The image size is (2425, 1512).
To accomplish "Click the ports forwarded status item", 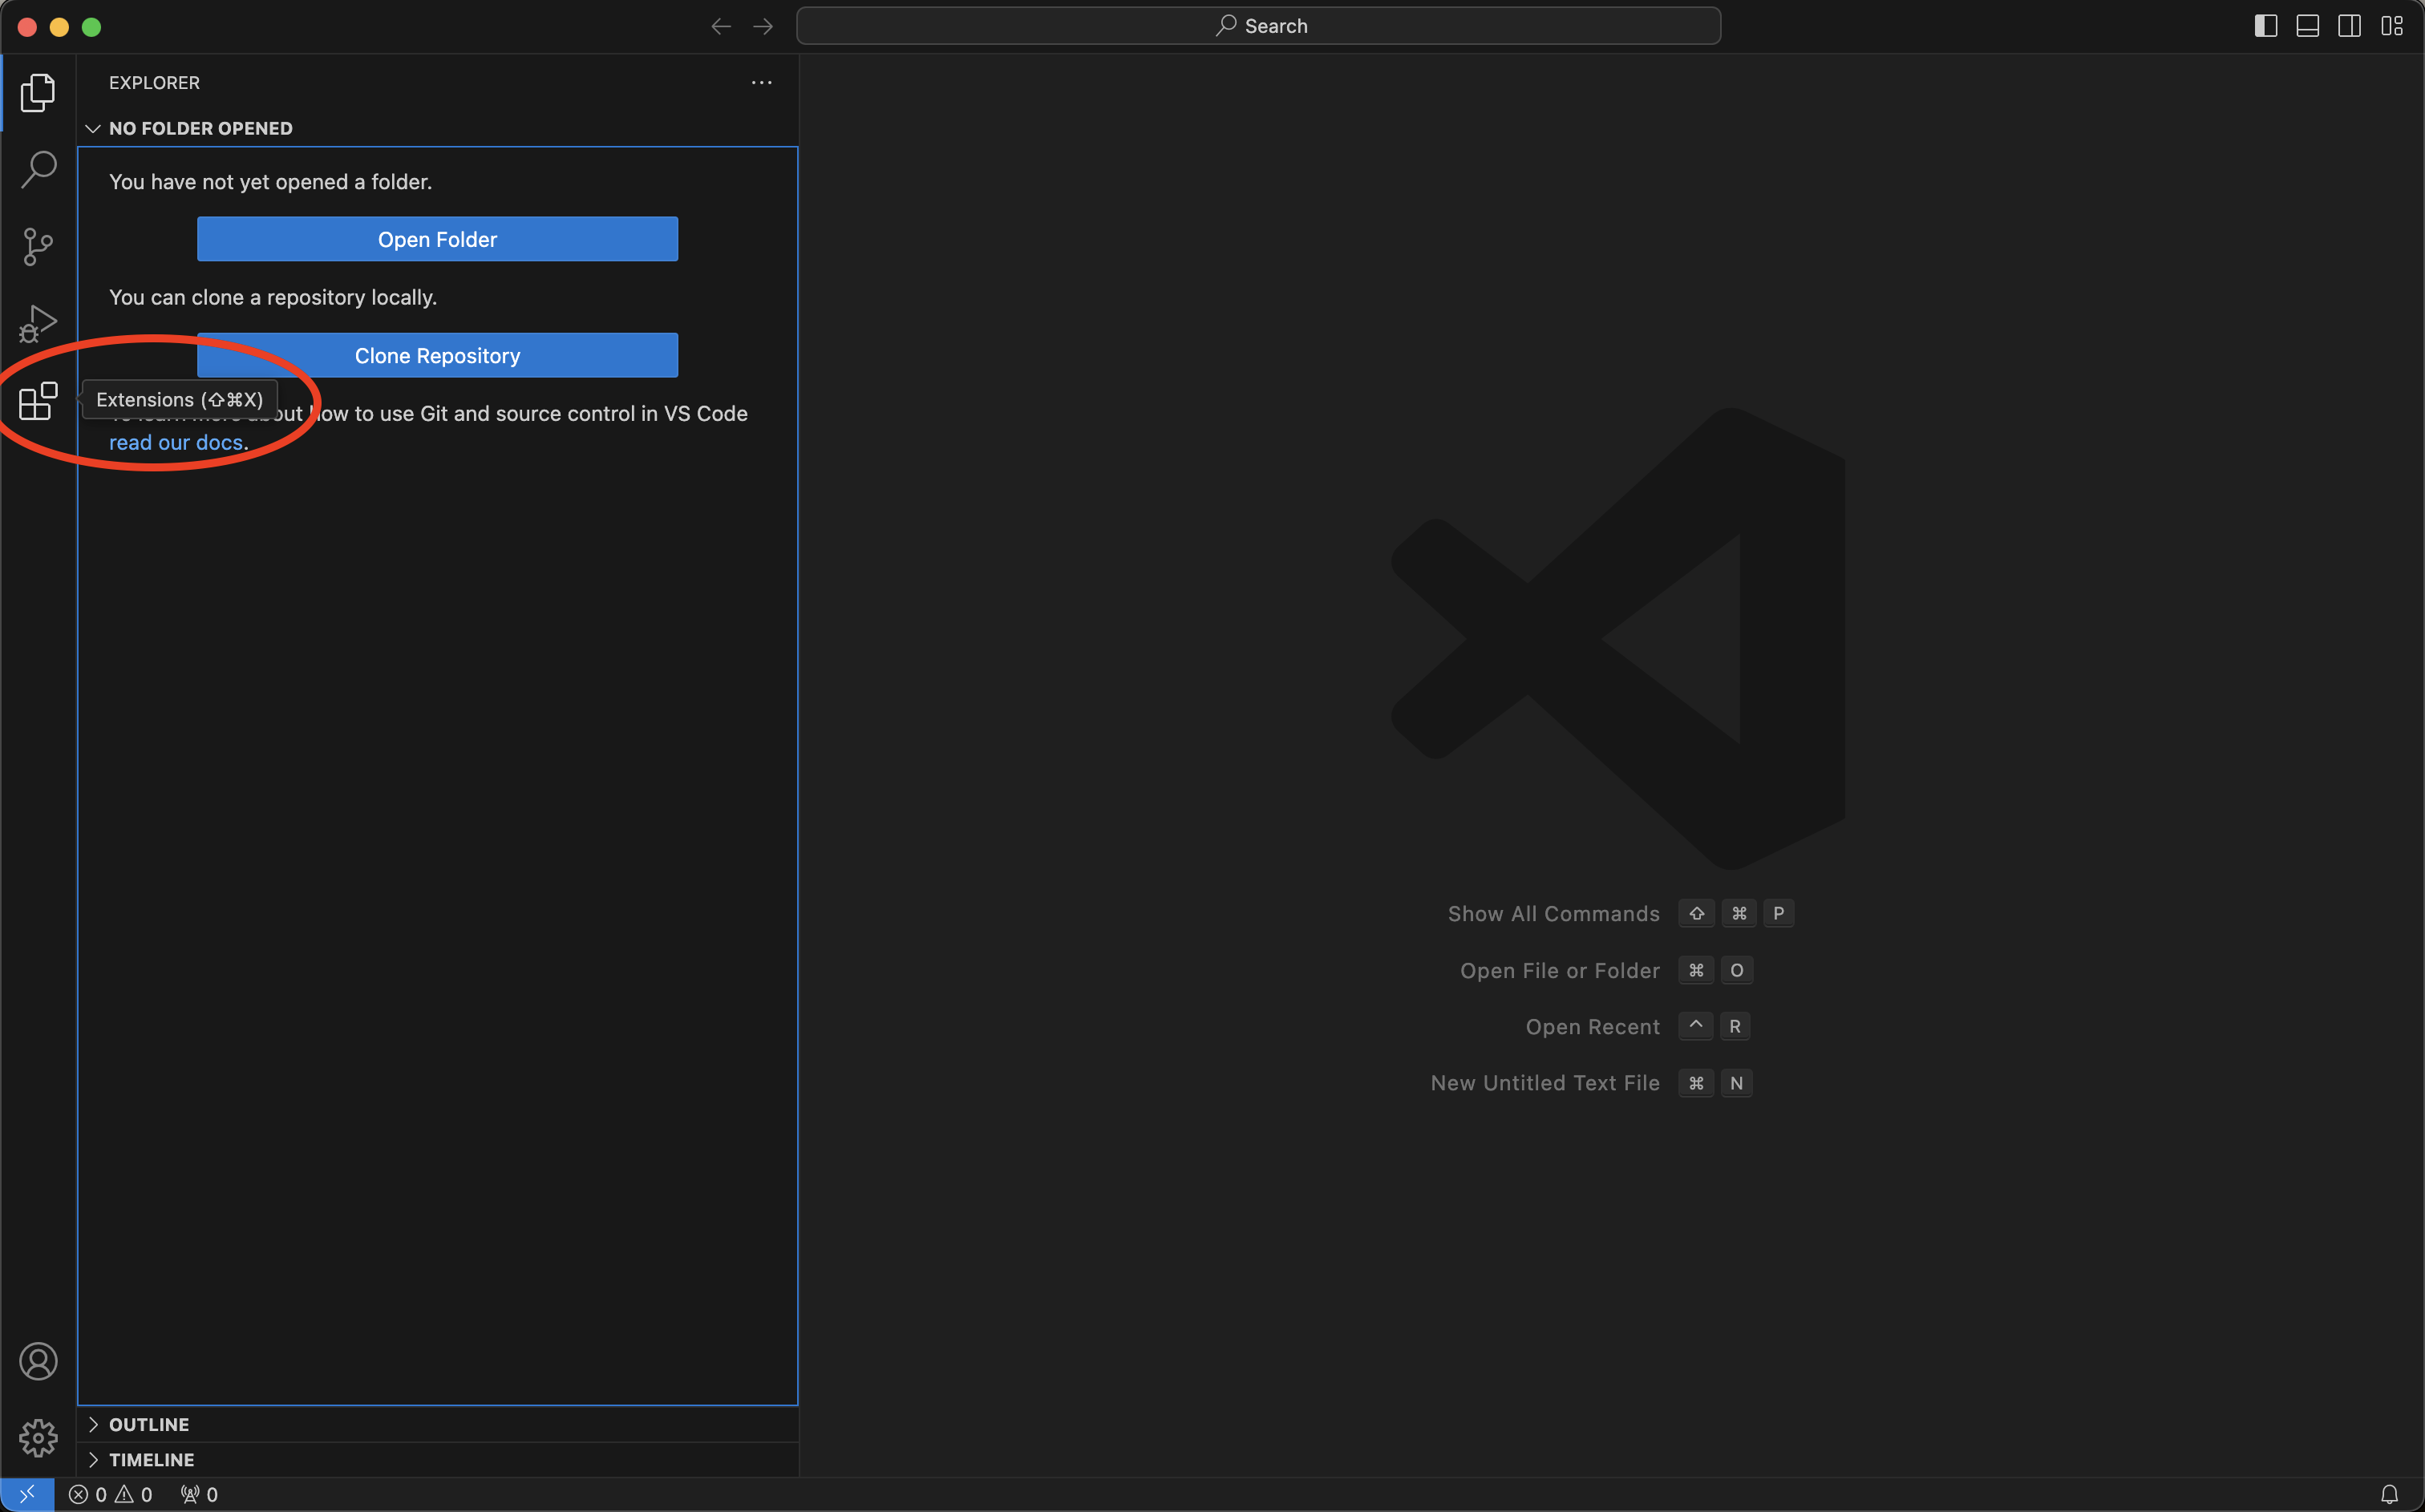I will (x=199, y=1494).
